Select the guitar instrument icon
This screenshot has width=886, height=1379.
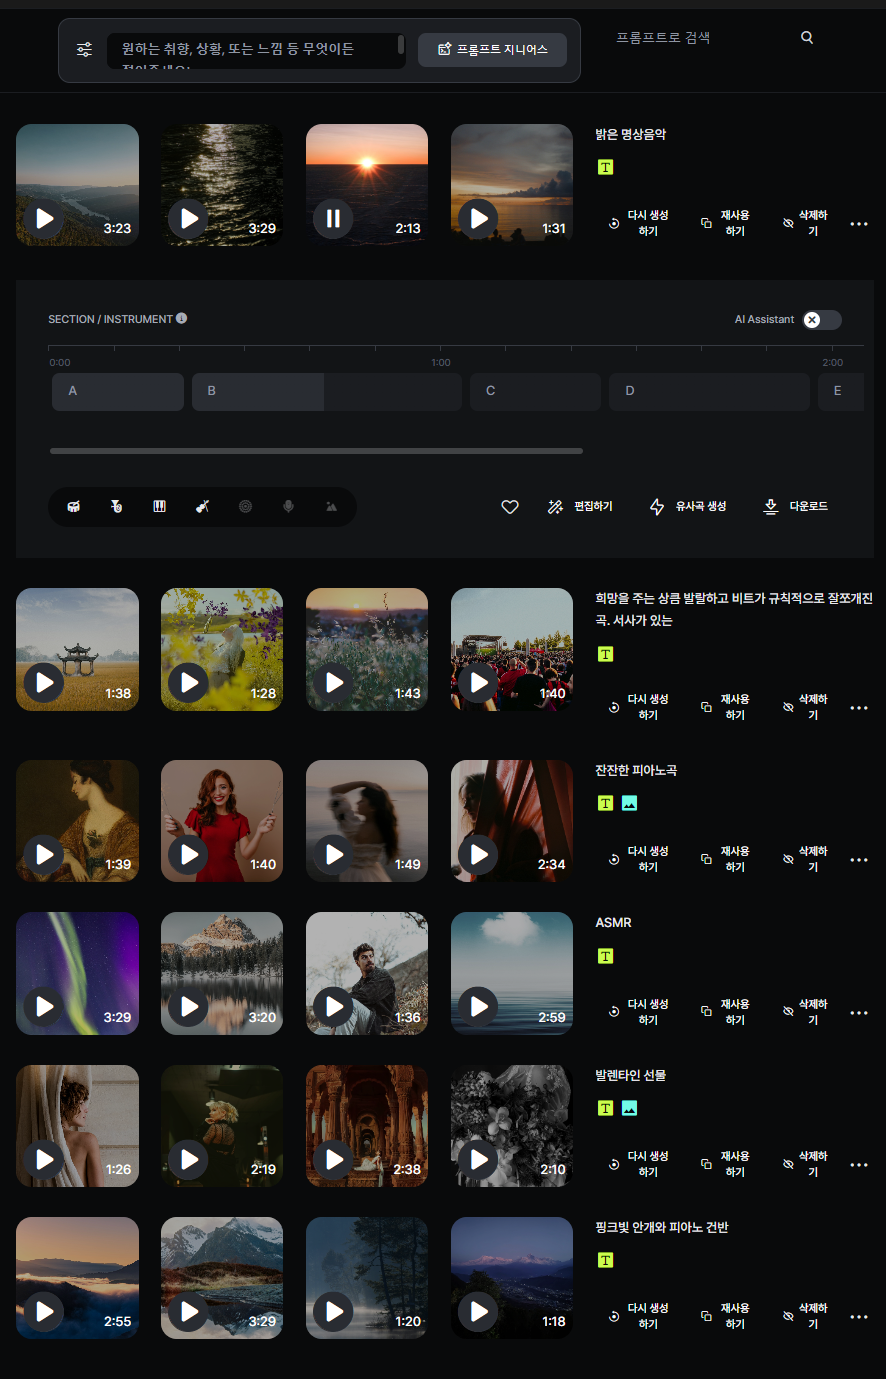[202, 507]
